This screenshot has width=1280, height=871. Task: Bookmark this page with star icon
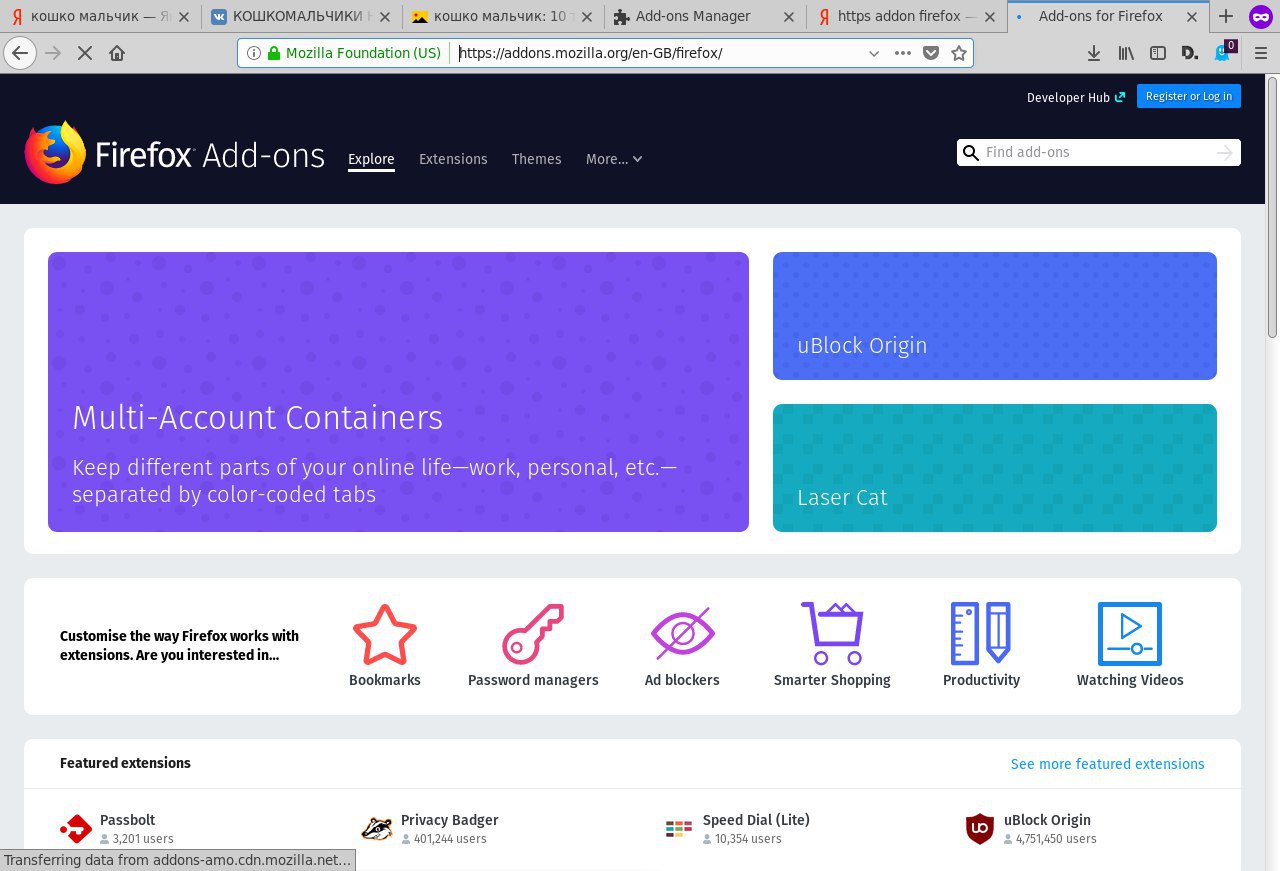959,53
